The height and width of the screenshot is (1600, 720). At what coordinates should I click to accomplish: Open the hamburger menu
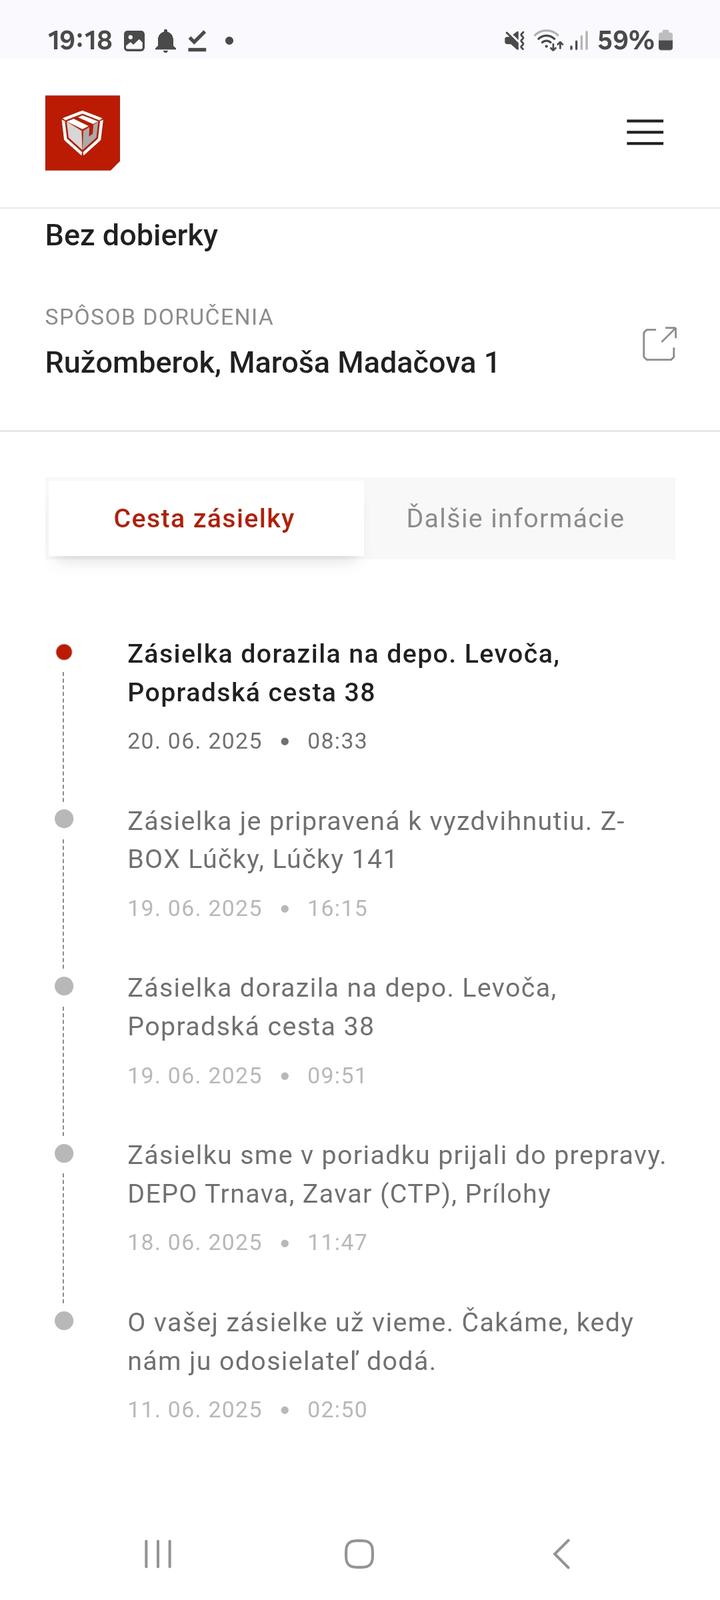pyautogui.click(x=645, y=133)
